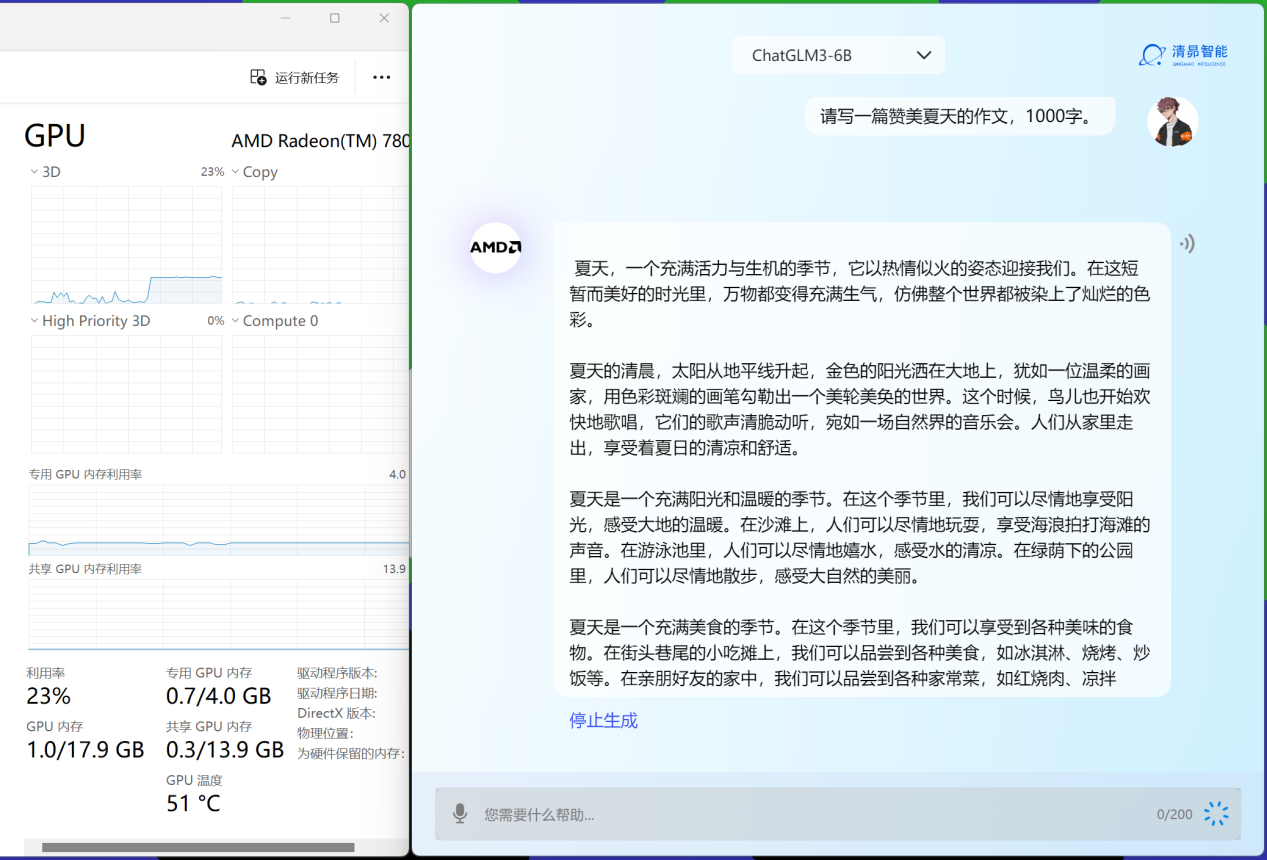Image resolution: width=1267 pixels, height=860 pixels.
Task: Collapse the Compute 0 section
Action: click(233, 320)
